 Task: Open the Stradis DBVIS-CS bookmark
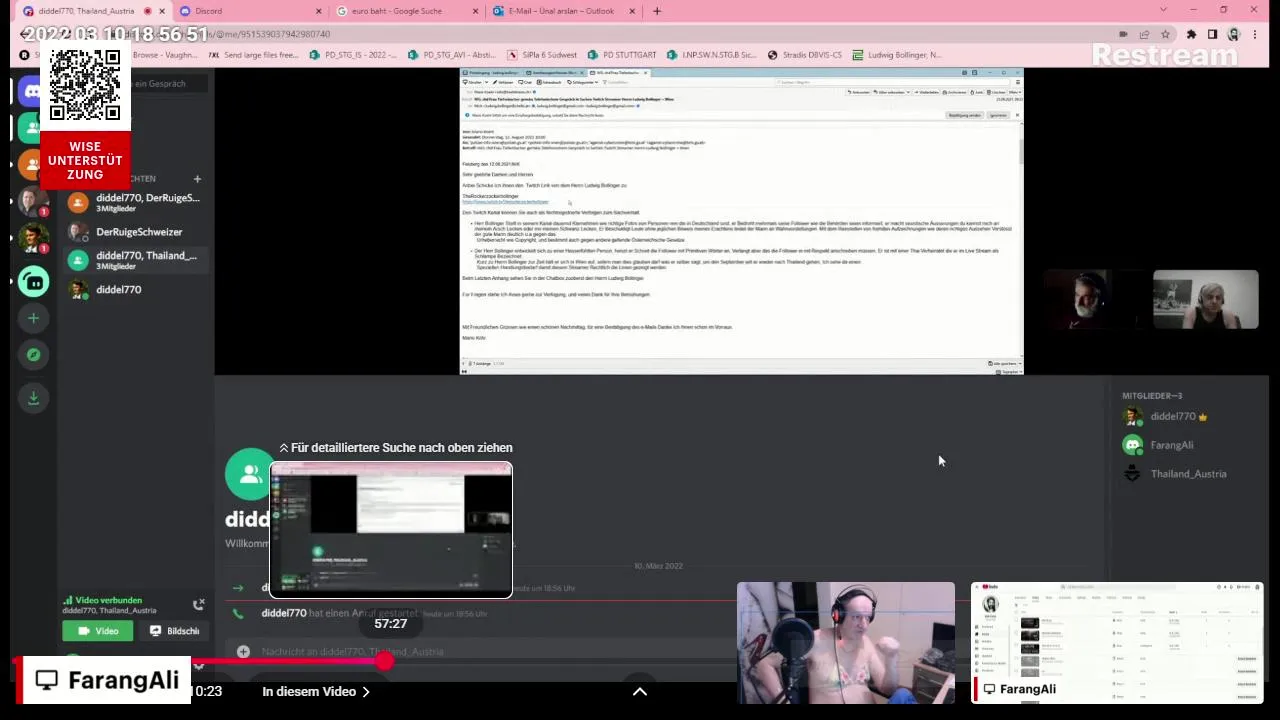[805, 55]
